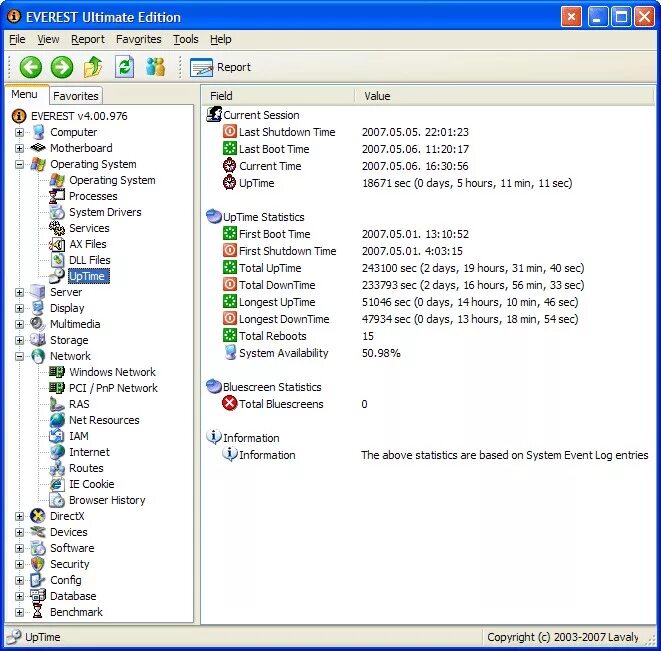
Task: Collapse the Operating System tree node
Action: coord(19,164)
